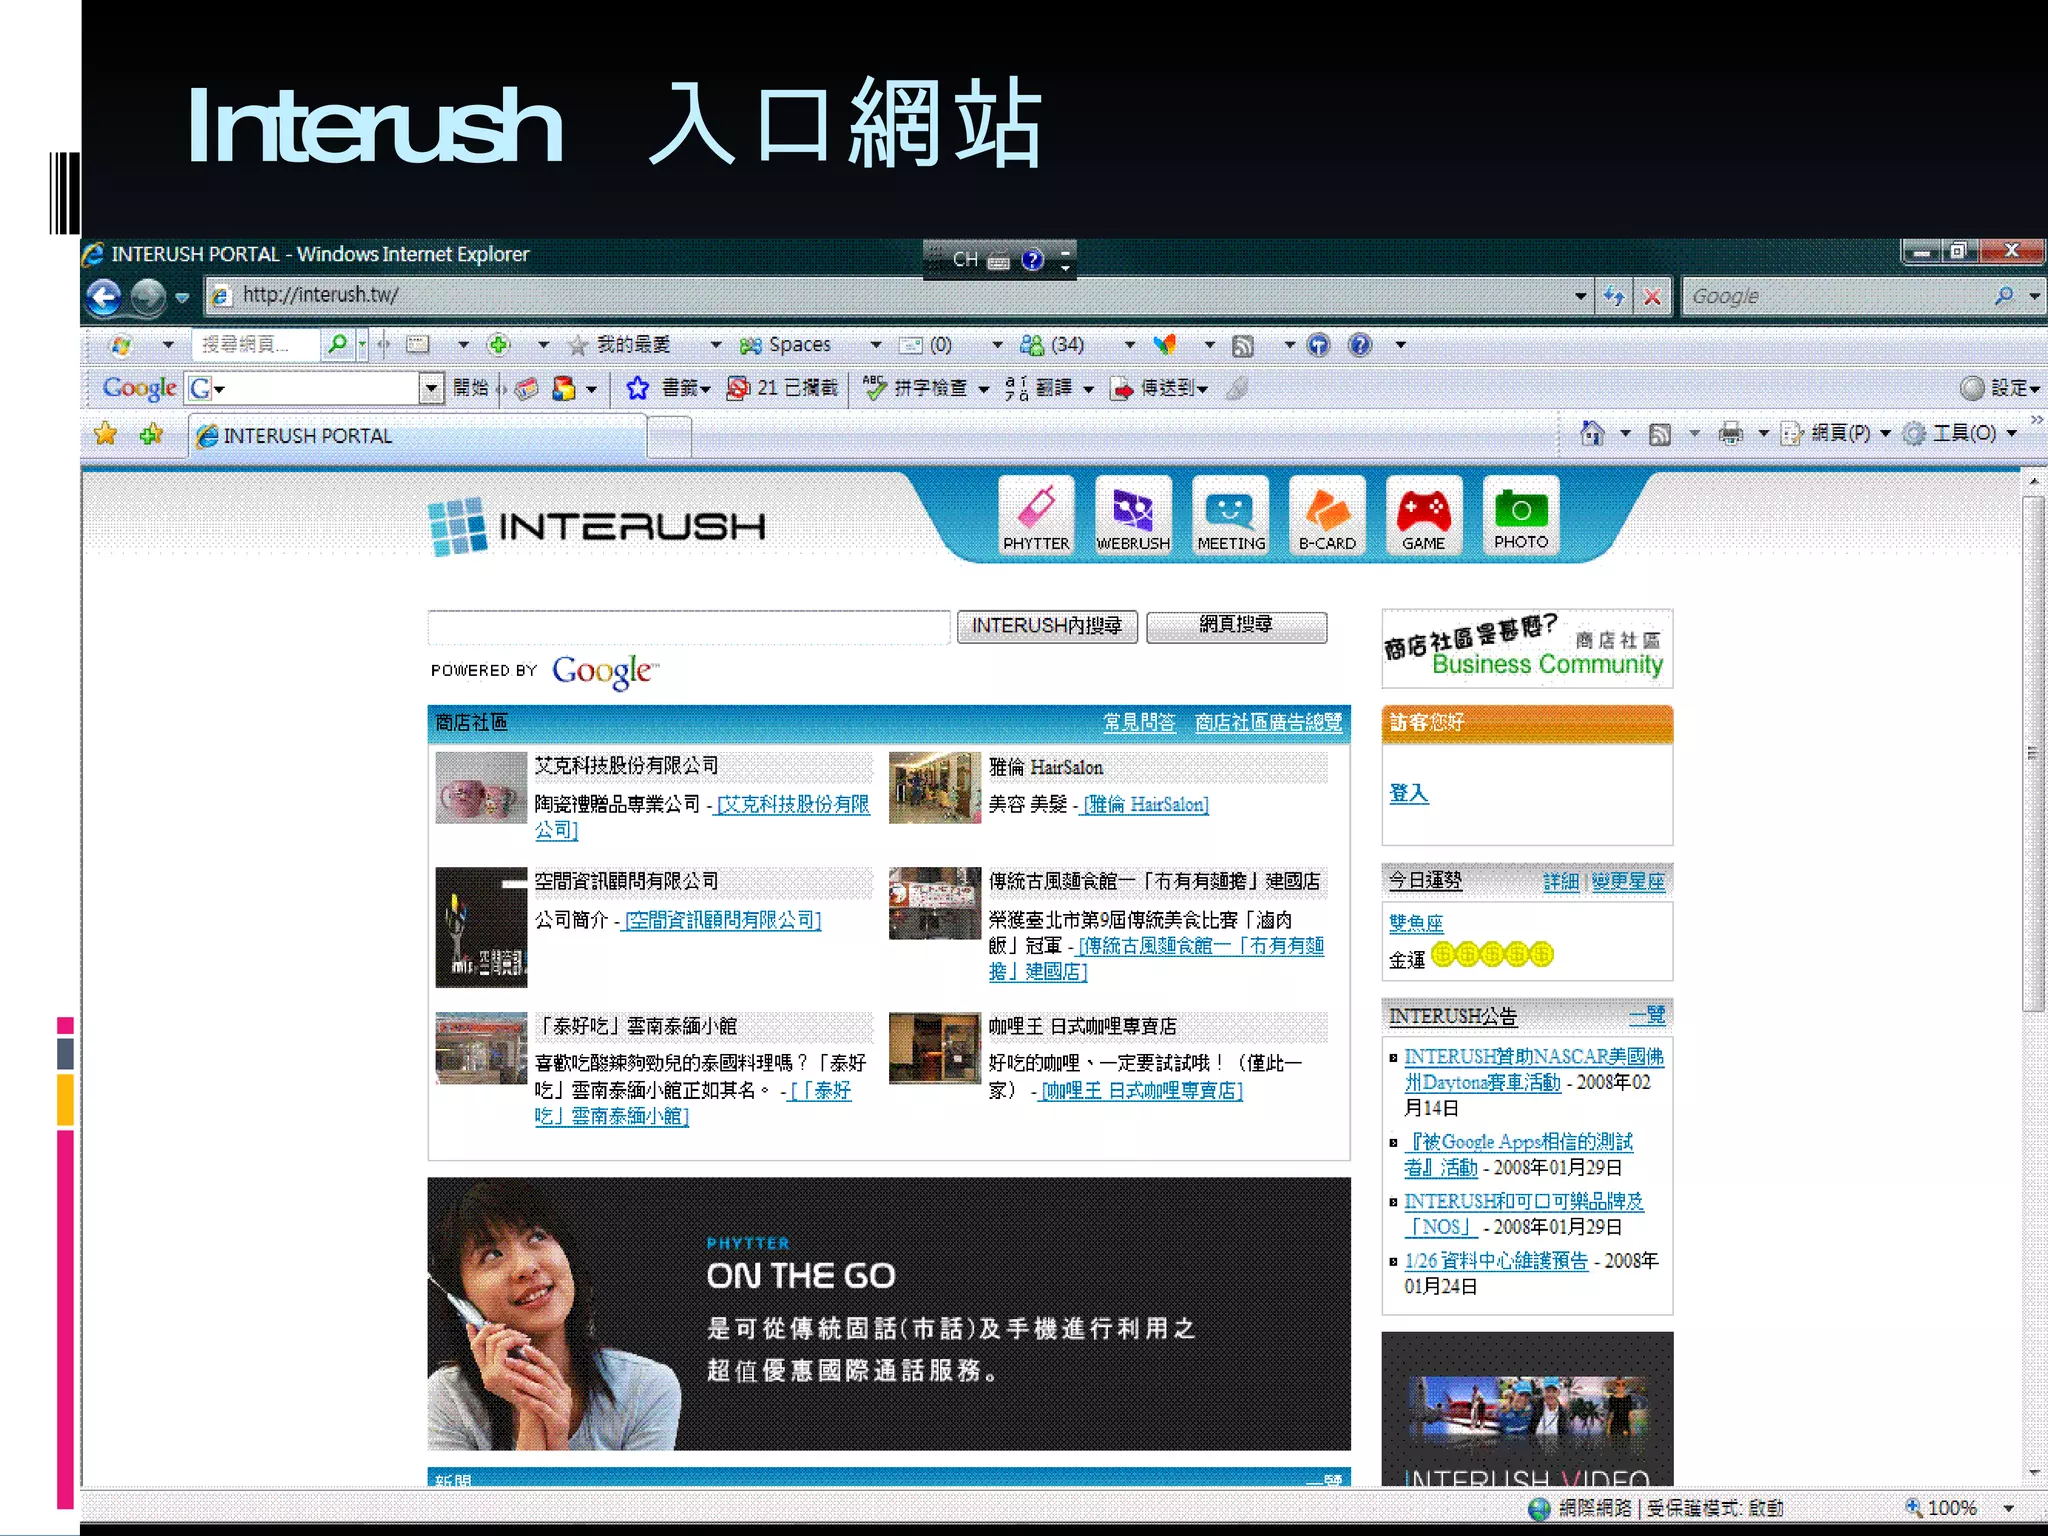The width and height of the screenshot is (2048, 1536).
Task: Click the mail (0) icon in Live toolbar
Action: pos(910,345)
